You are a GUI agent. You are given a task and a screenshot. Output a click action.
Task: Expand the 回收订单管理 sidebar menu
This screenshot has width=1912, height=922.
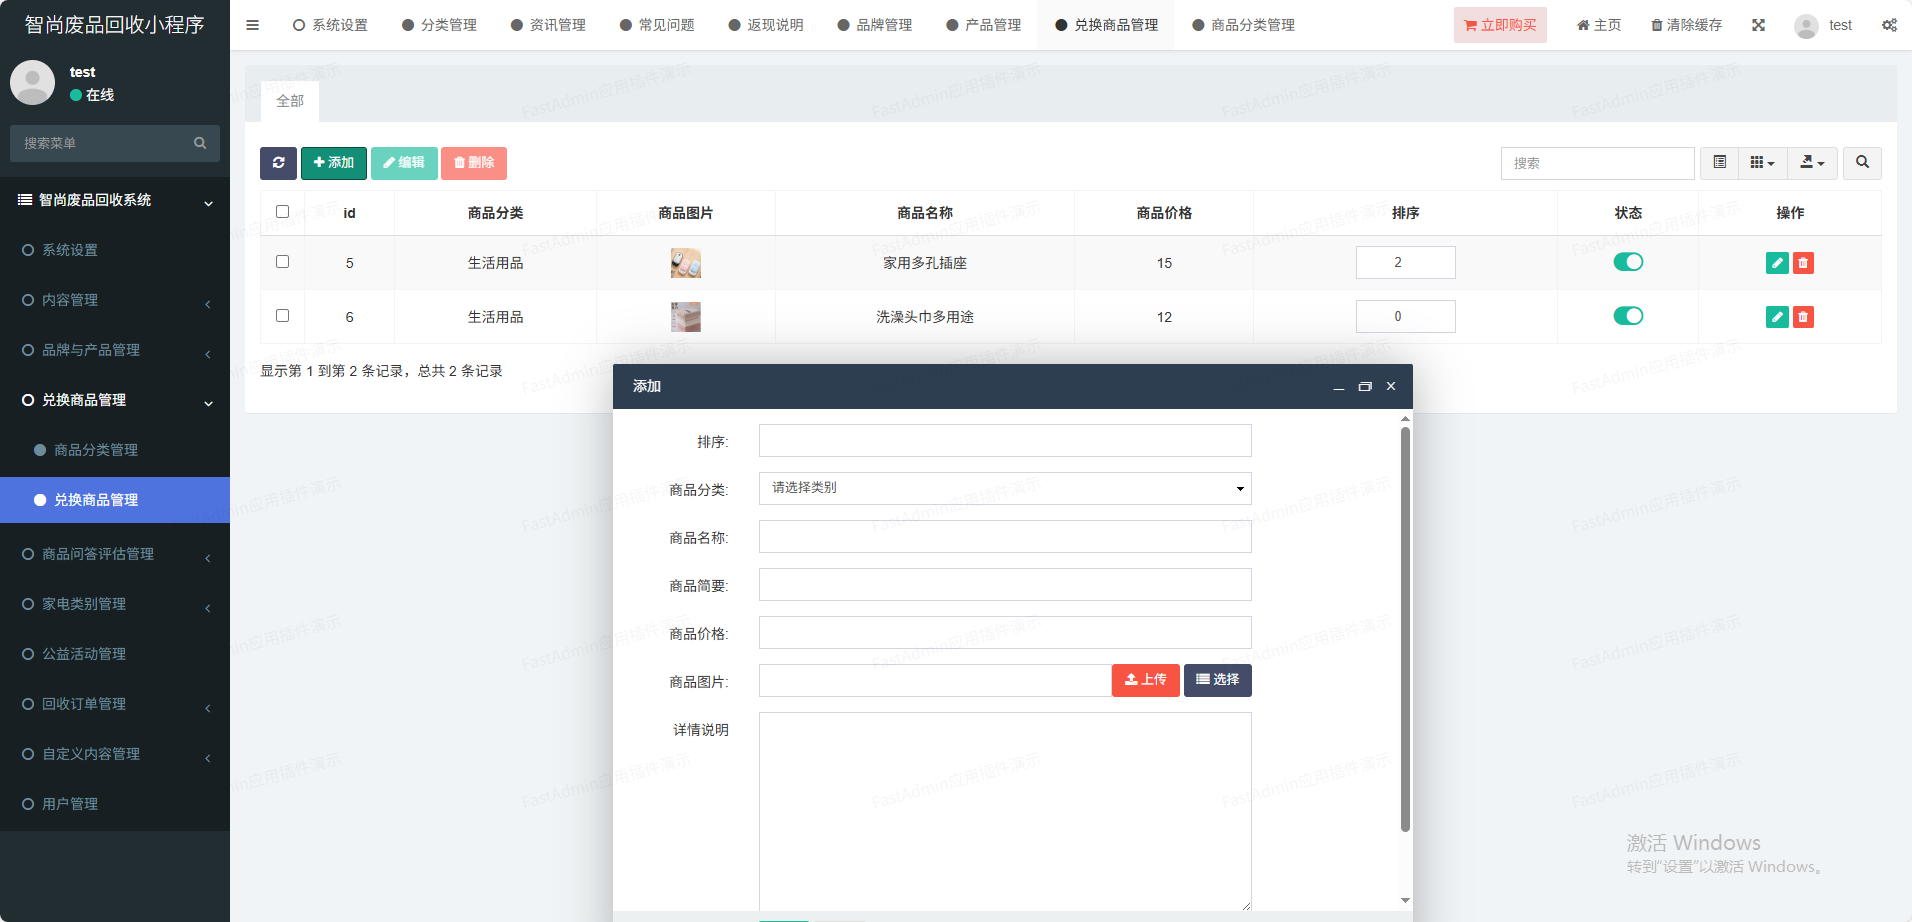[115, 704]
